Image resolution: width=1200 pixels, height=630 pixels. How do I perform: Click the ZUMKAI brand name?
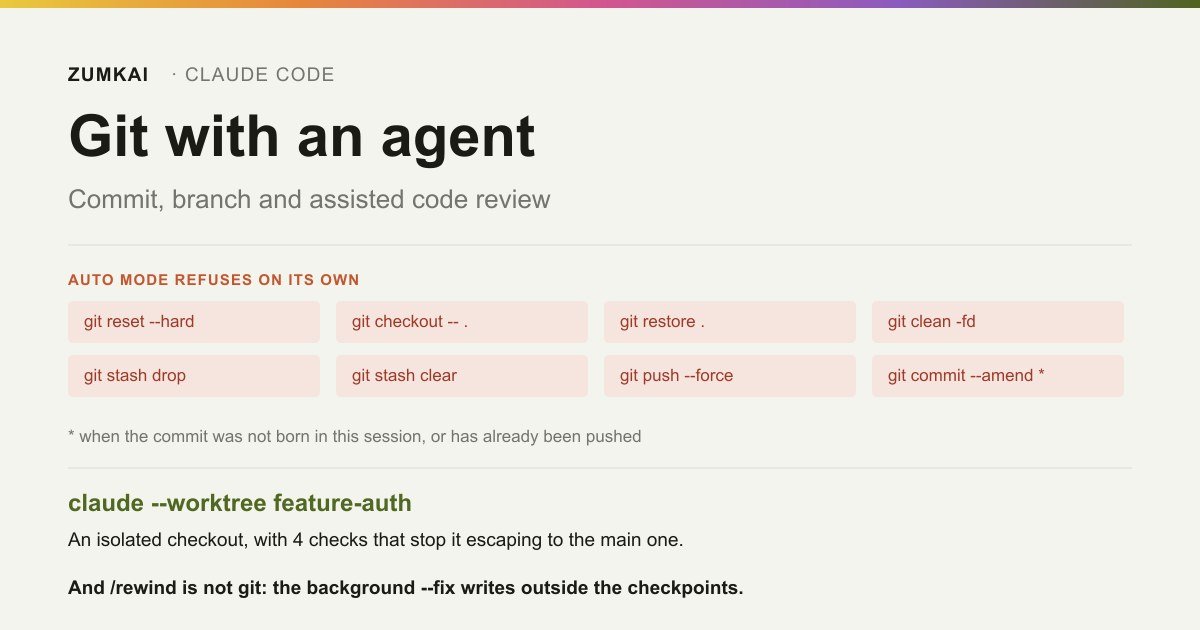108,75
